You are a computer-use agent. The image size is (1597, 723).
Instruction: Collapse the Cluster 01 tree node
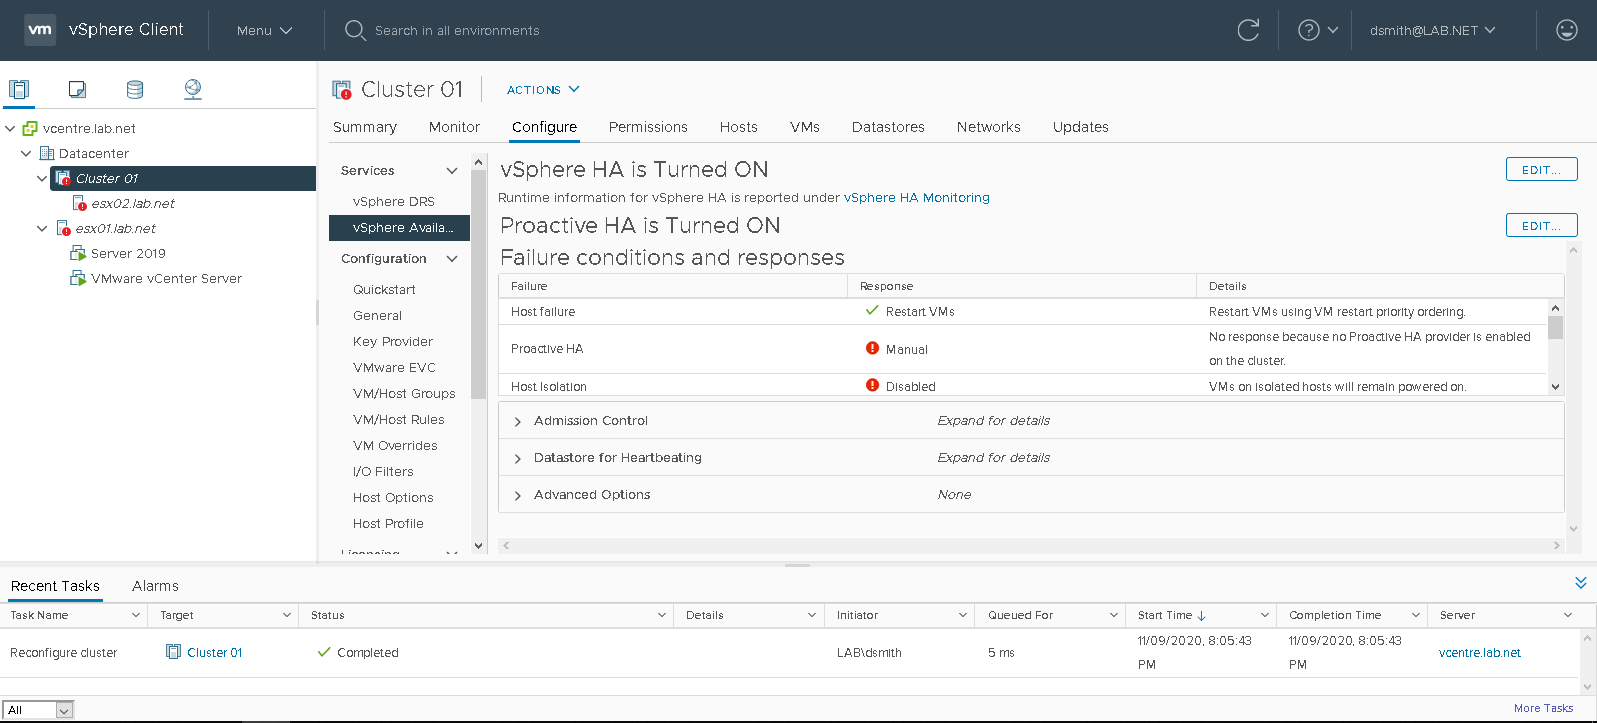click(42, 178)
